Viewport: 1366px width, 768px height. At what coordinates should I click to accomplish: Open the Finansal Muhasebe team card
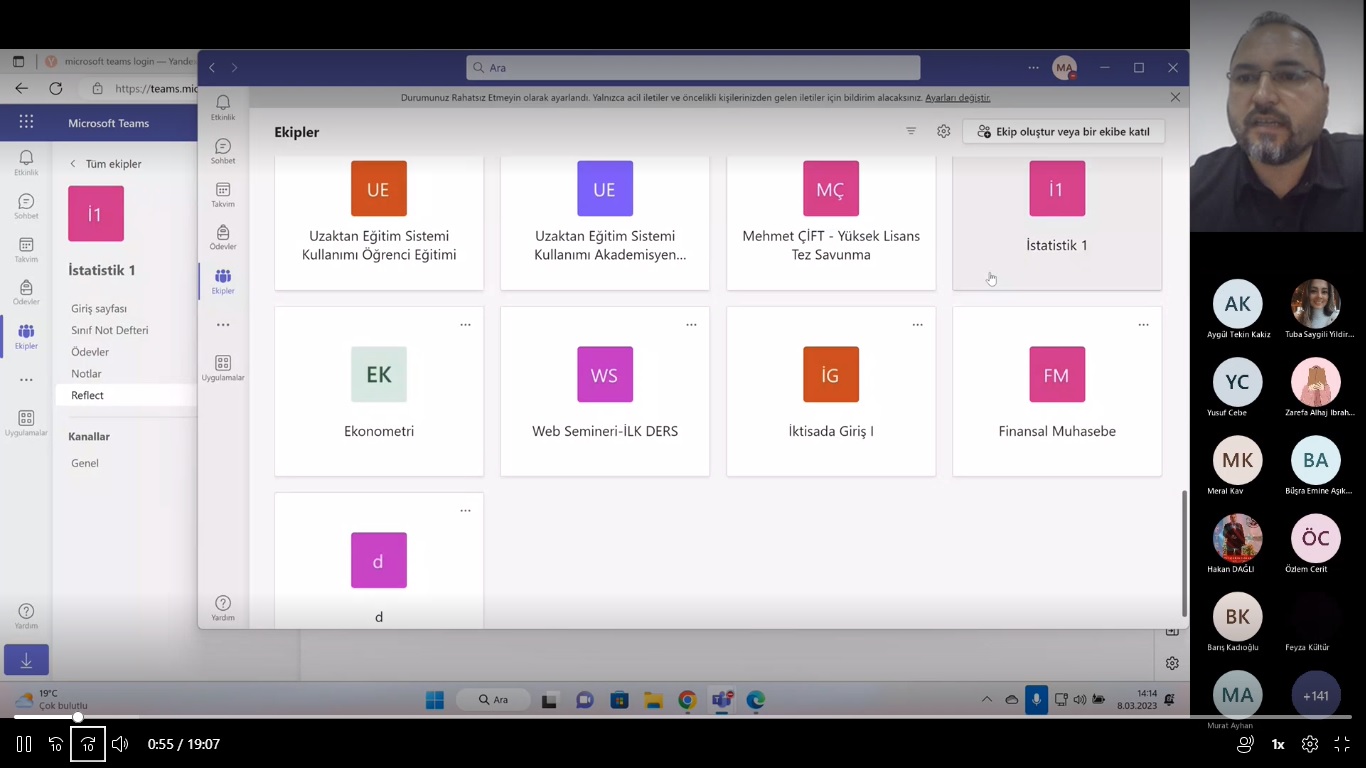(1057, 392)
